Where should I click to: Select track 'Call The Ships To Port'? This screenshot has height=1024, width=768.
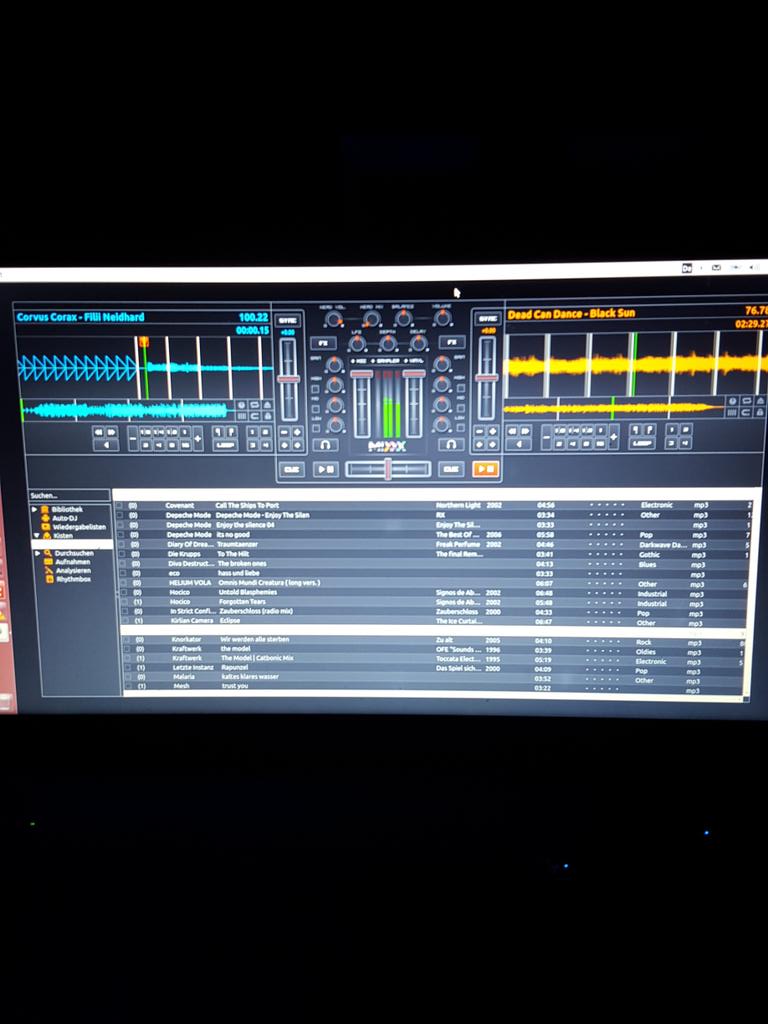pyautogui.click(x=247, y=505)
